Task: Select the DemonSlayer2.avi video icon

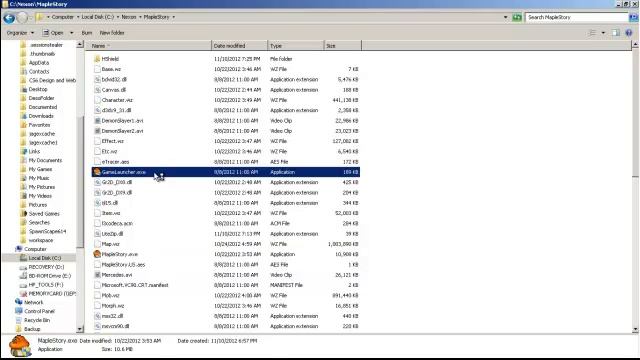Action: point(97,131)
